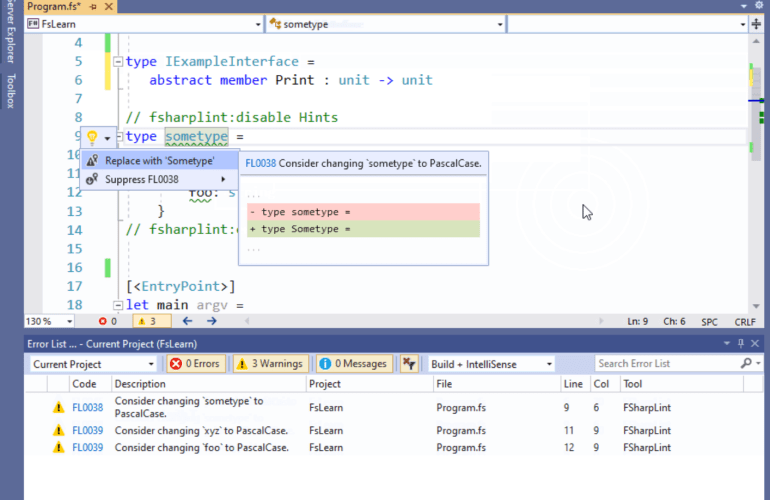Click the split editor icon at top right
This screenshot has width=770, height=500.
[757, 22]
